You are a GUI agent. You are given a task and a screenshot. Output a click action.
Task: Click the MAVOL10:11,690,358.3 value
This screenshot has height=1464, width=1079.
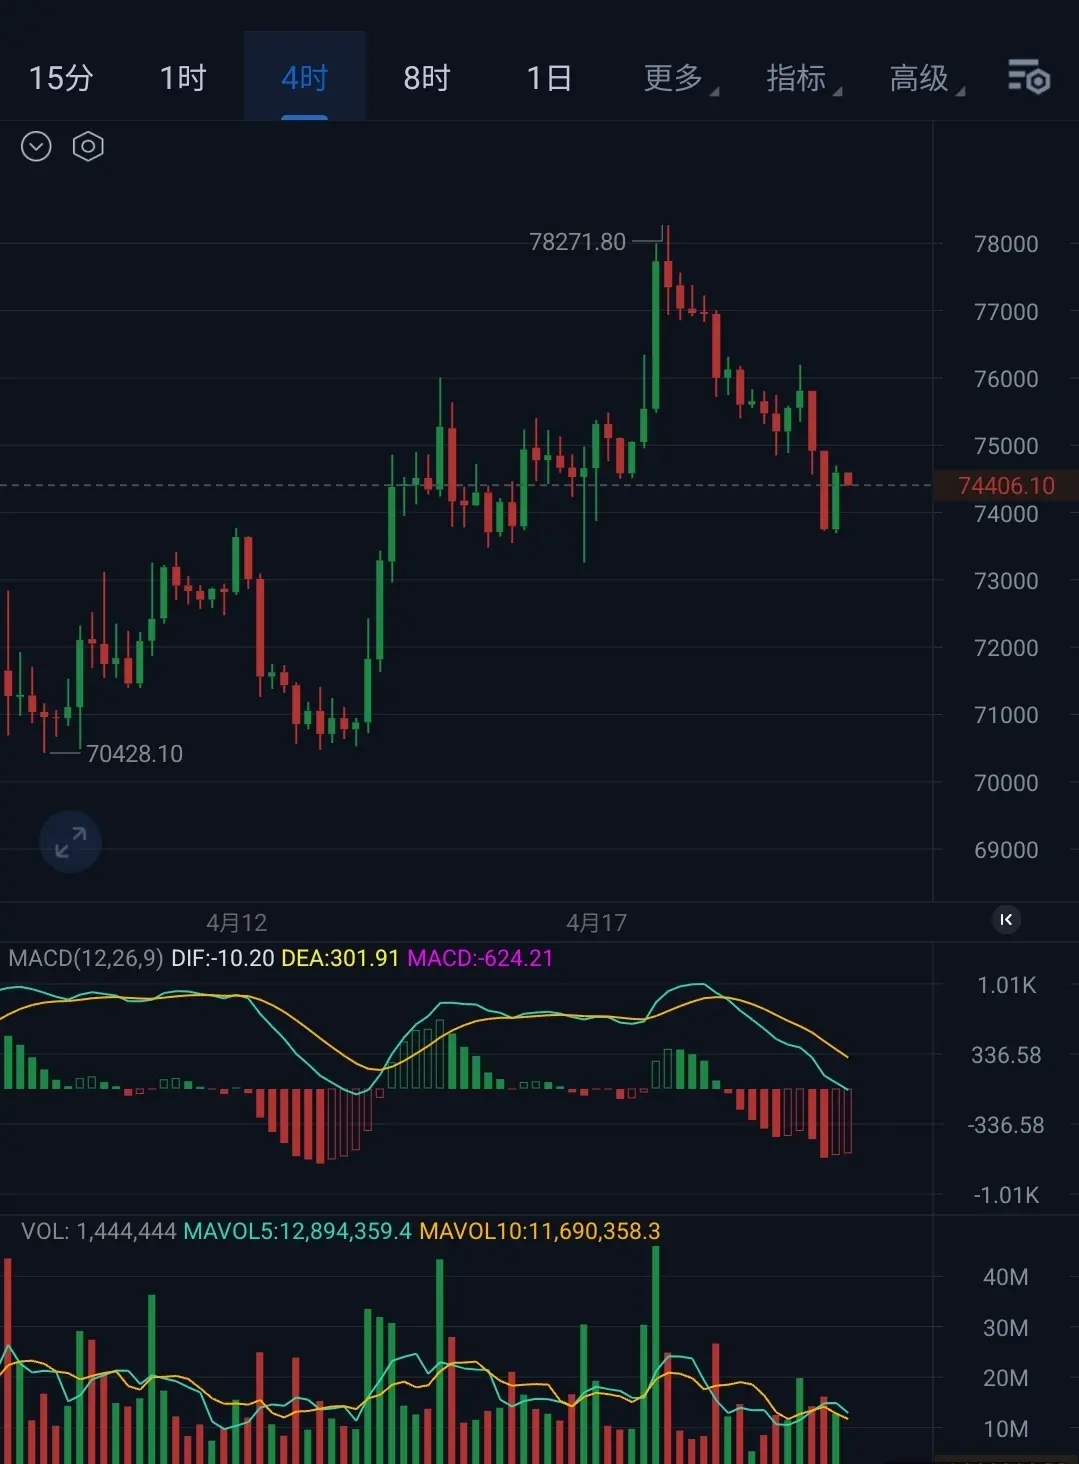pos(540,1231)
